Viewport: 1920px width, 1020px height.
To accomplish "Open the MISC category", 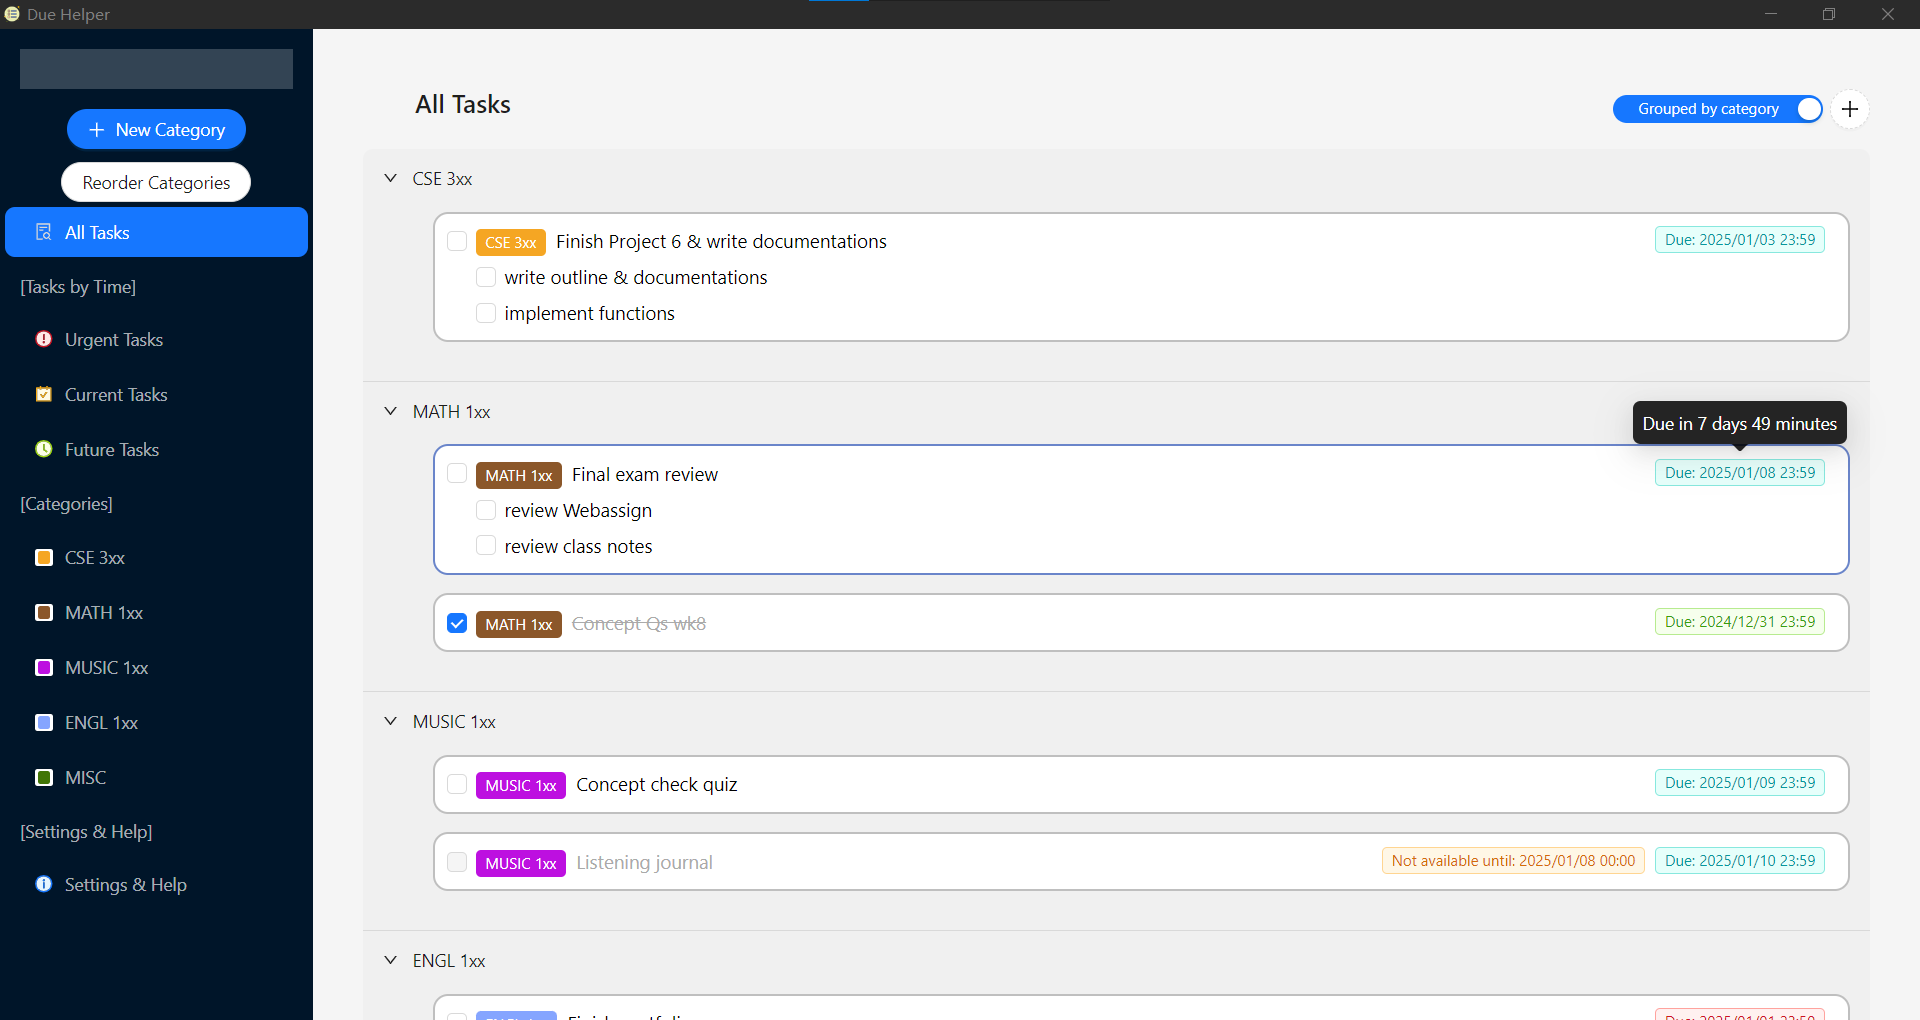I will point(156,777).
